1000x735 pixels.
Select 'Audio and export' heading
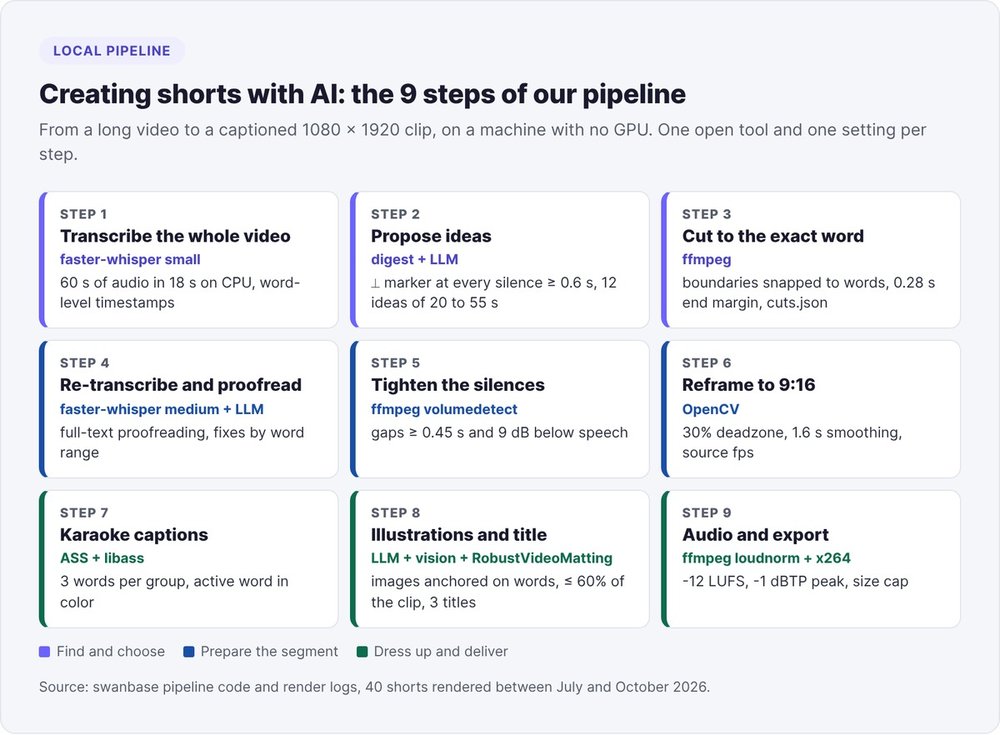pos(756,535)
